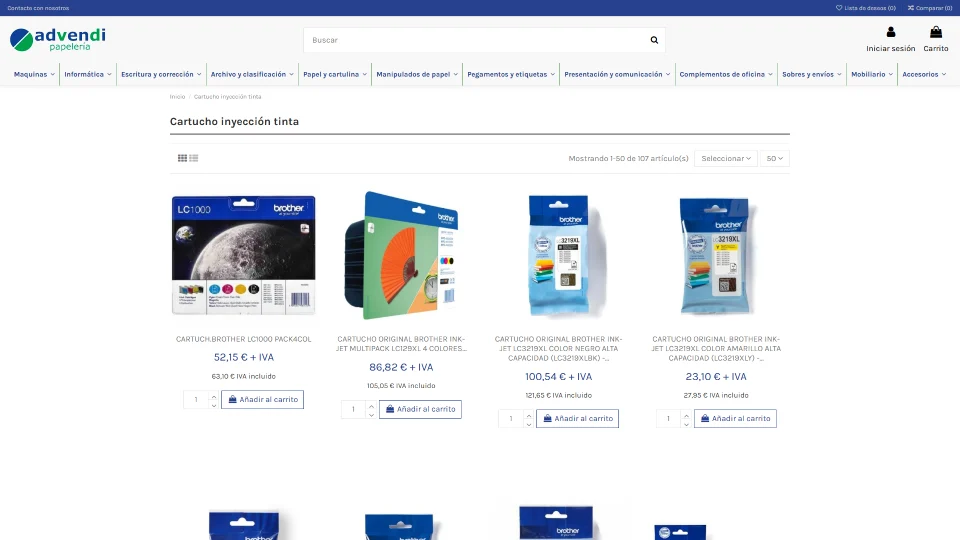Increase quantity for LC3219XL amarillo
The image size is (960, 540).
[686, 414]
